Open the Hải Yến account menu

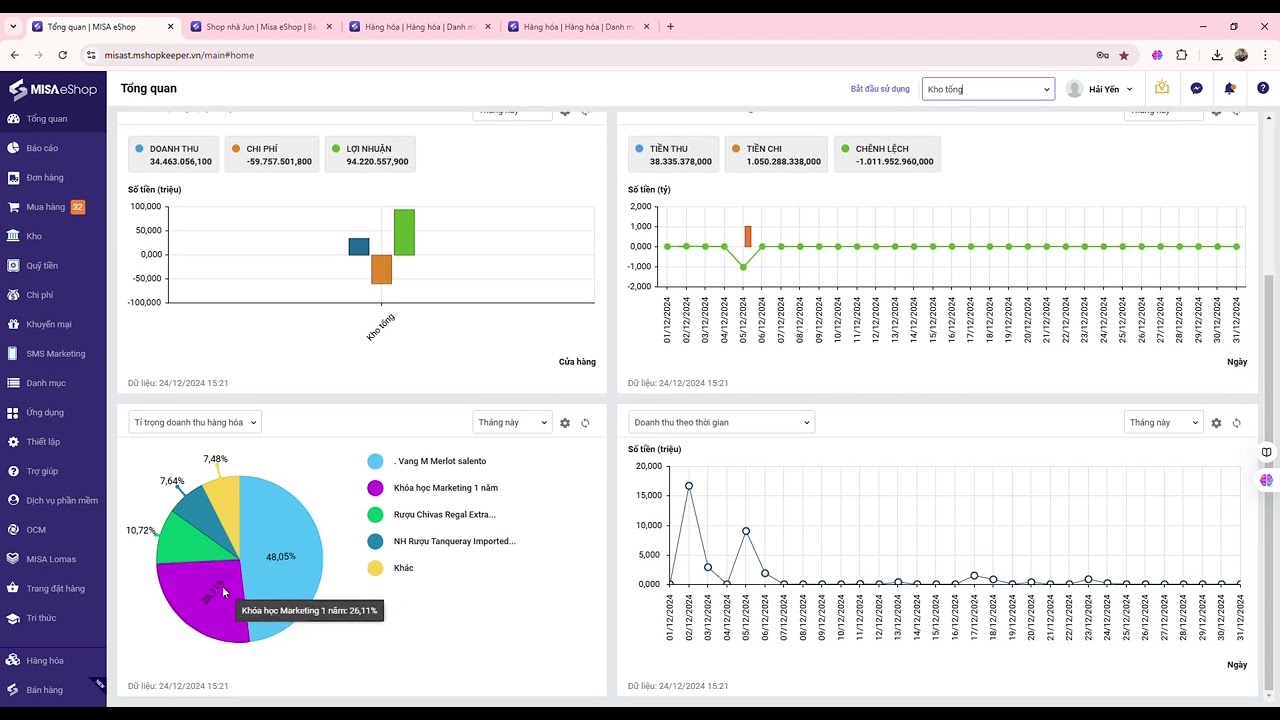point(1100,89)
